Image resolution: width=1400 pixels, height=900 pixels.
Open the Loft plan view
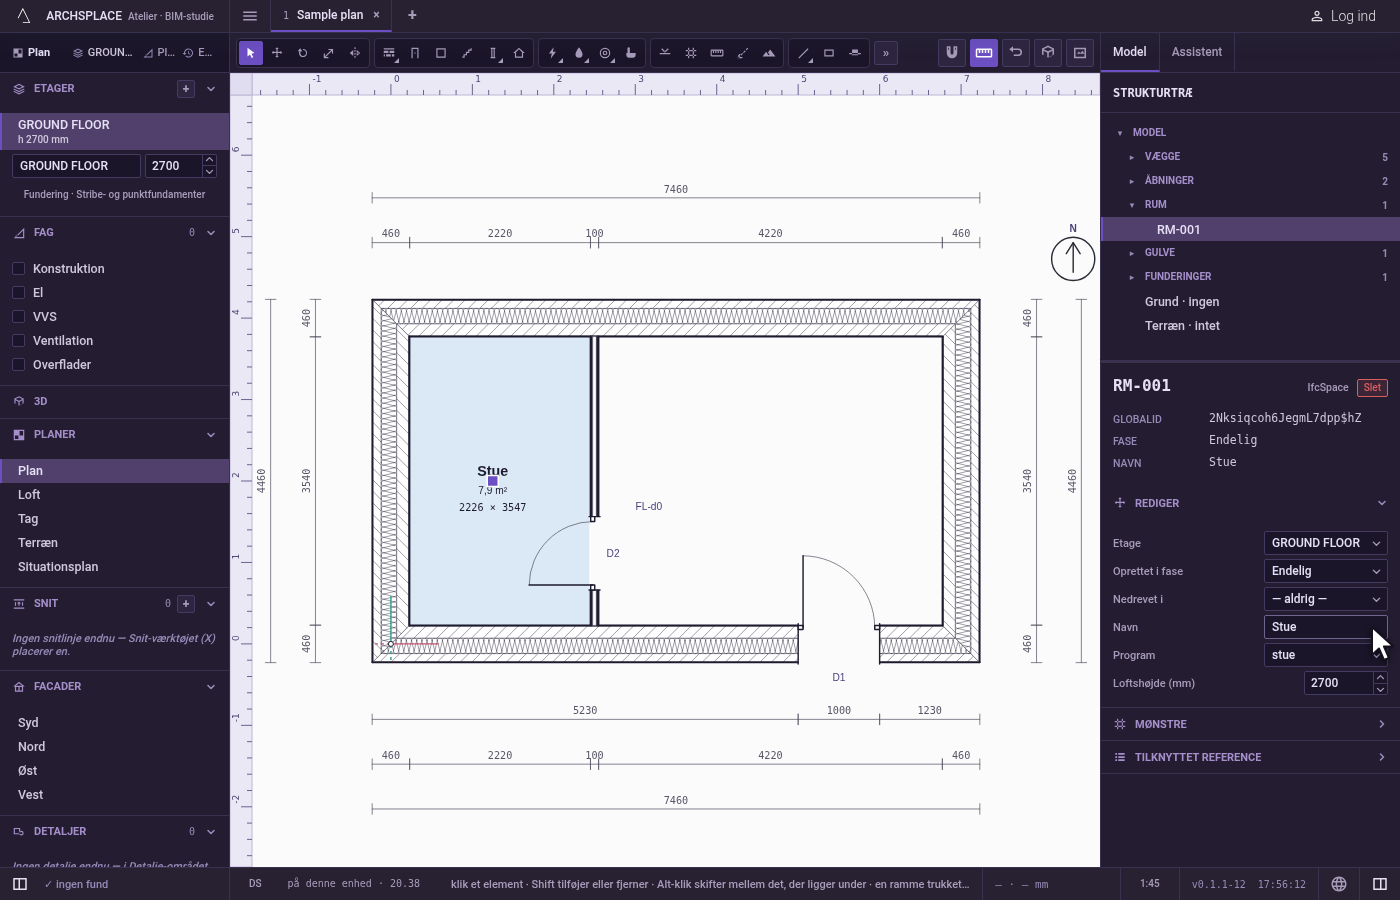pos(115,495)
